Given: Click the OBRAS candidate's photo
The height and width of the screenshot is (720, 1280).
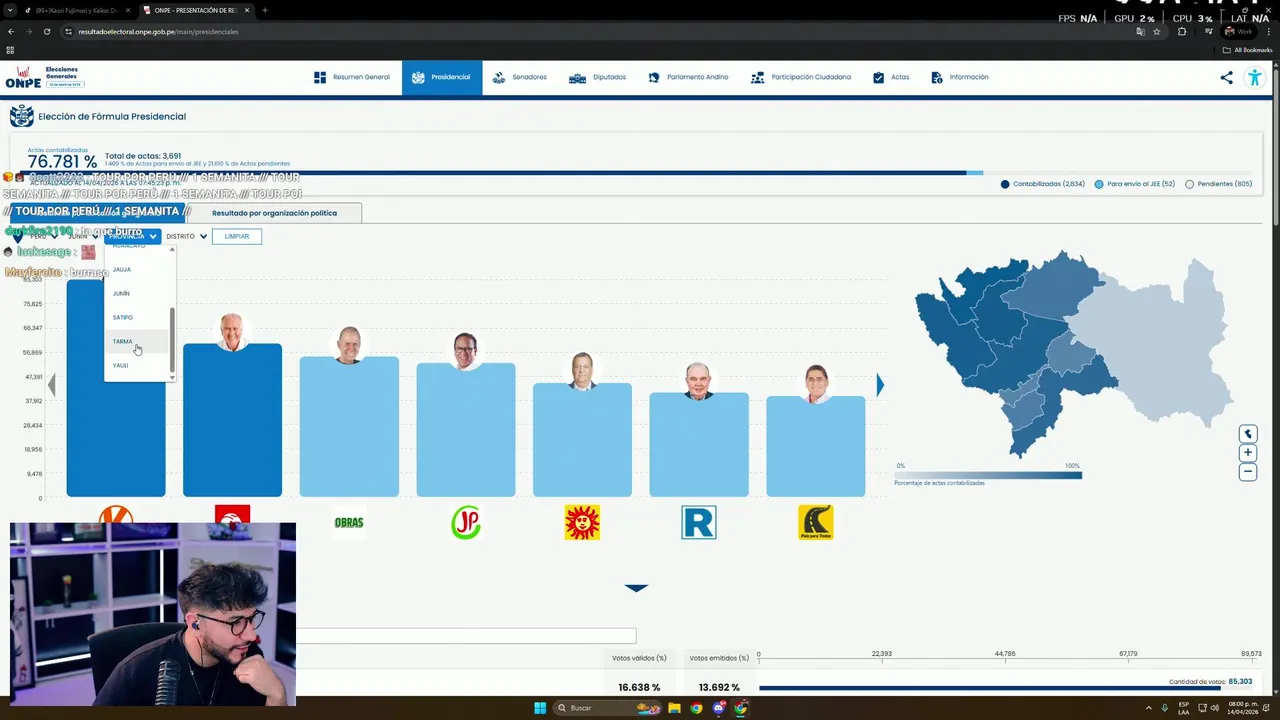Looking at the screenshot, I should click(349, 345).
